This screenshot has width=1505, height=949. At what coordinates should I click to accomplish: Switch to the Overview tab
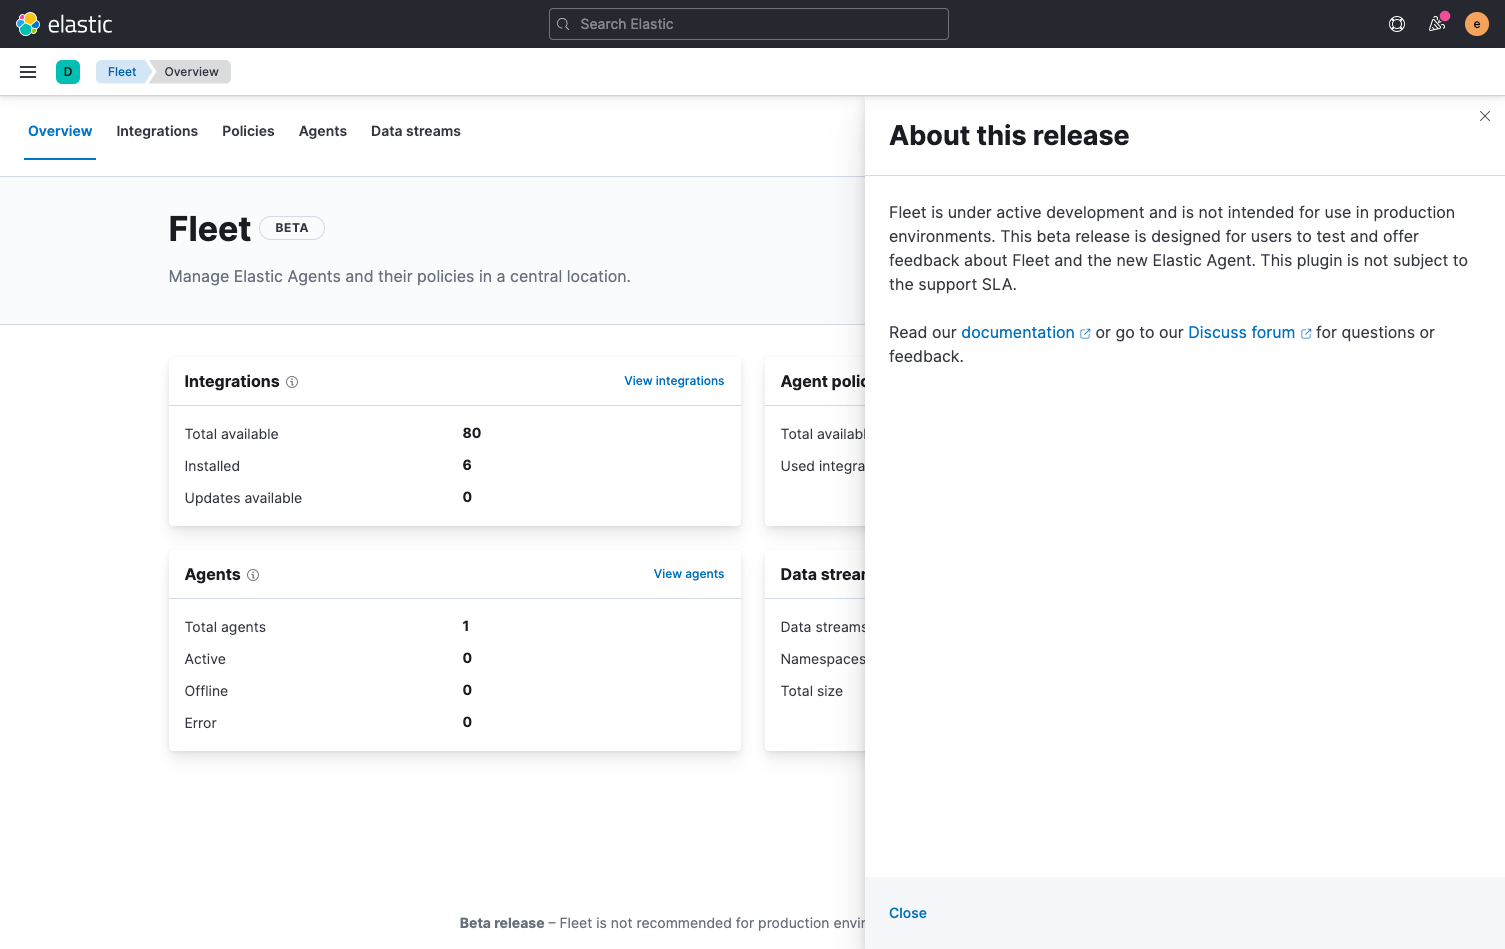click(60, 131)
